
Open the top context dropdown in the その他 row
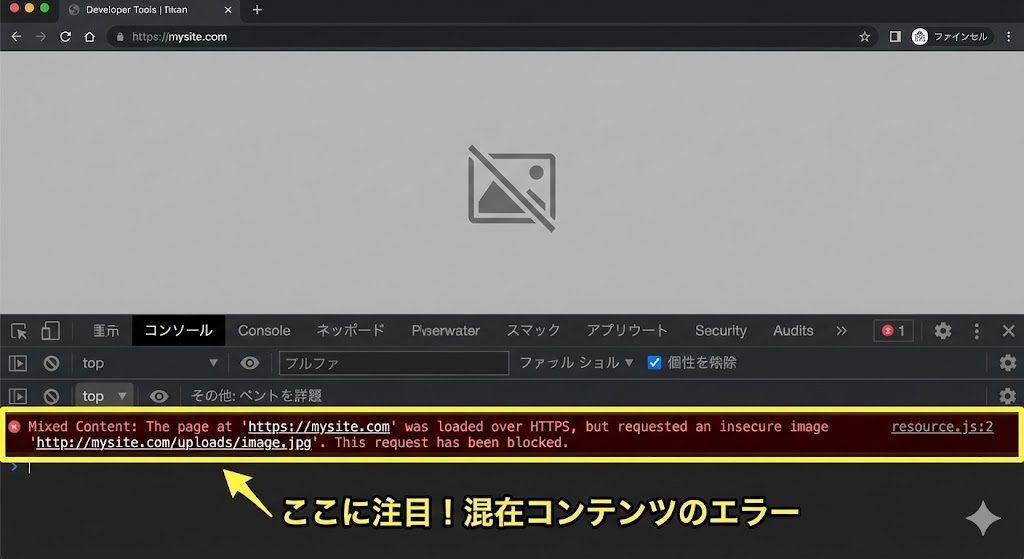[104, 396]
